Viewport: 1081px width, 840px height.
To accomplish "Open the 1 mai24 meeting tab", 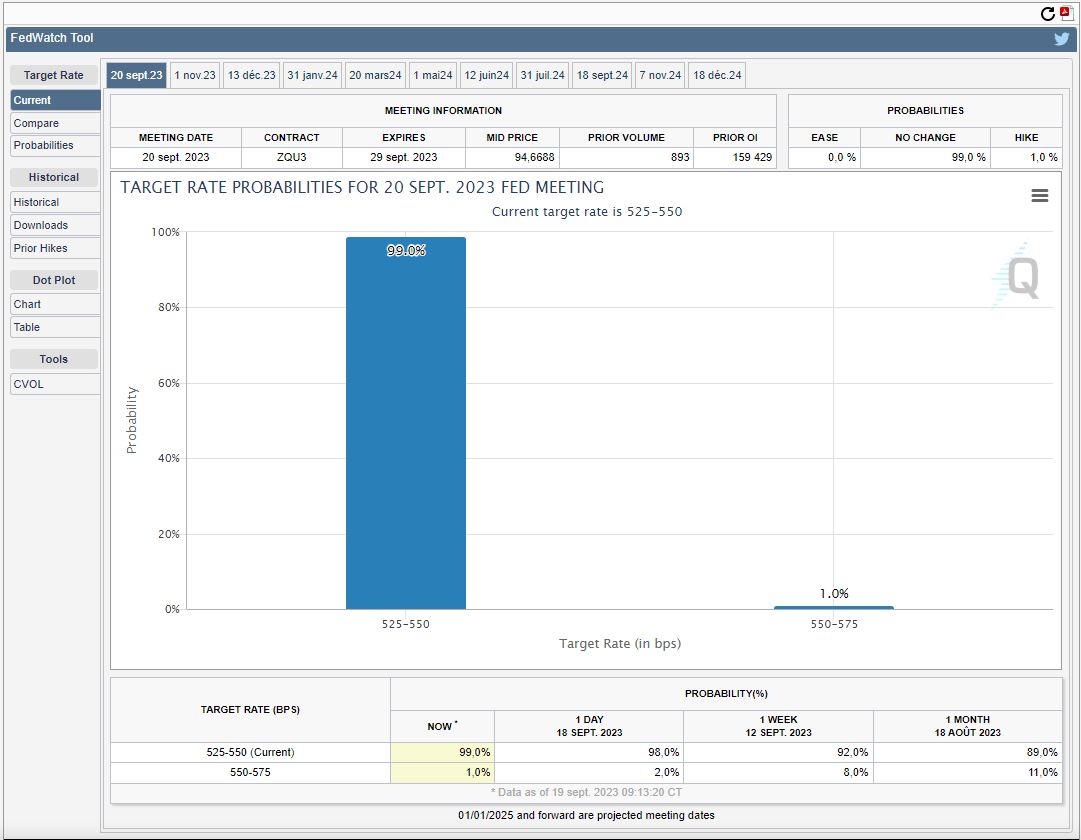I will coord(433,75).
